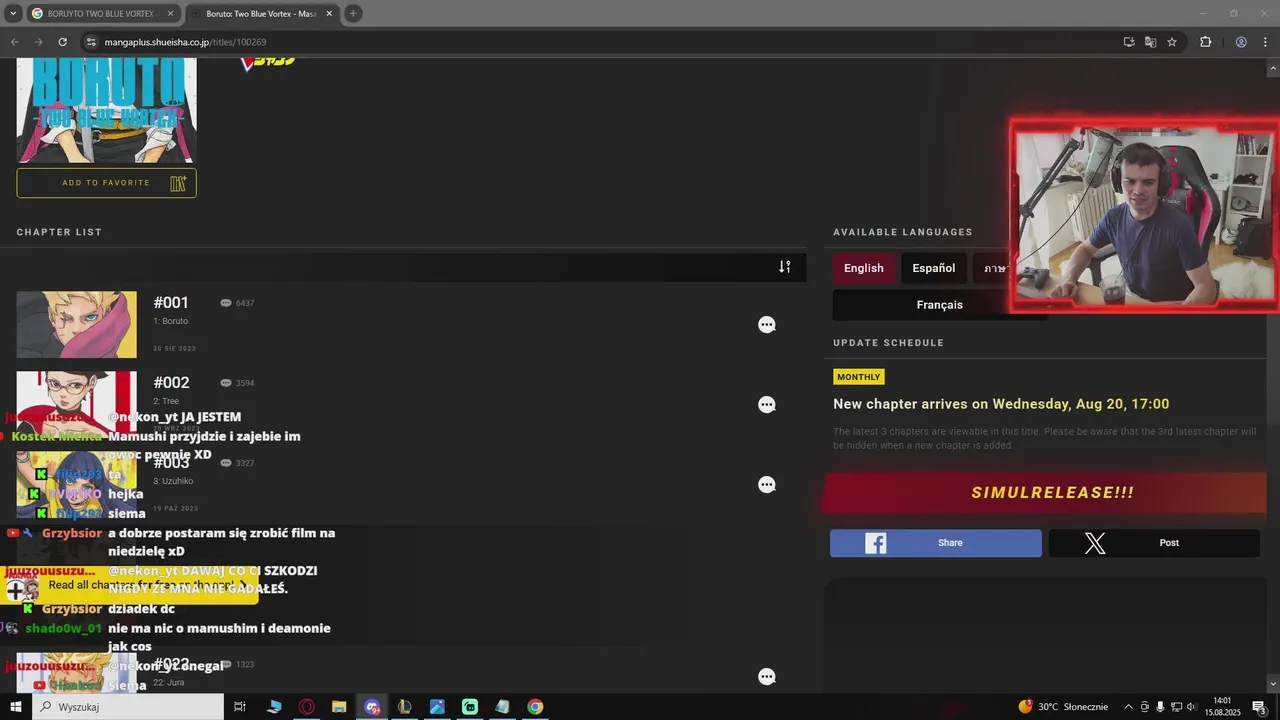
Task: Open Chrome three-dot menu
Action: (1265, 42)
